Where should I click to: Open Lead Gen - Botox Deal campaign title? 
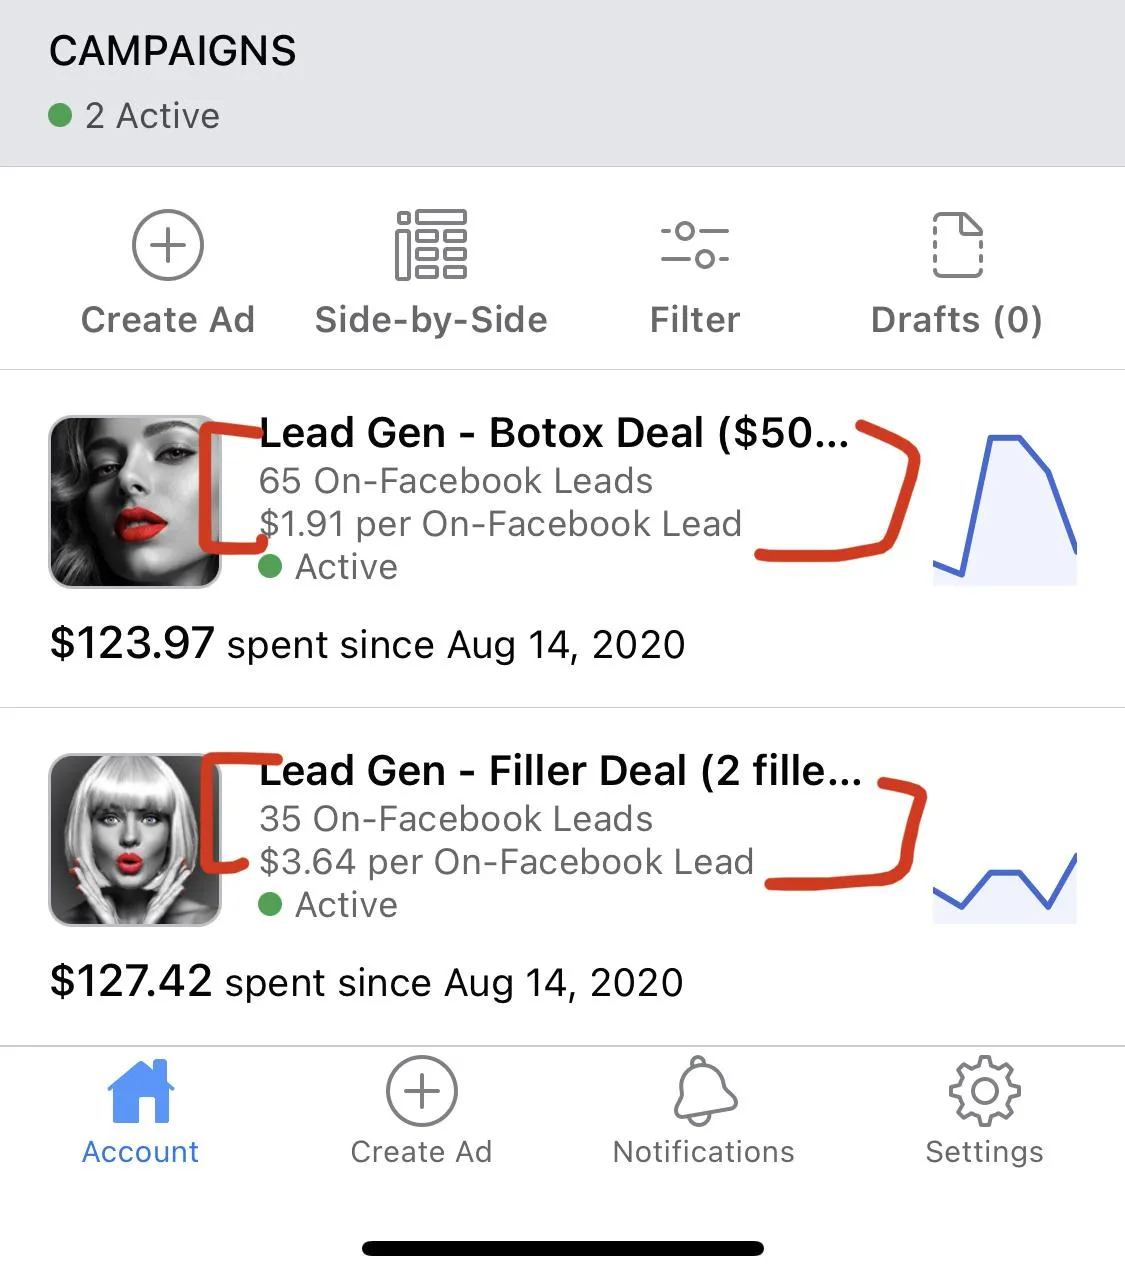[554, 433]
